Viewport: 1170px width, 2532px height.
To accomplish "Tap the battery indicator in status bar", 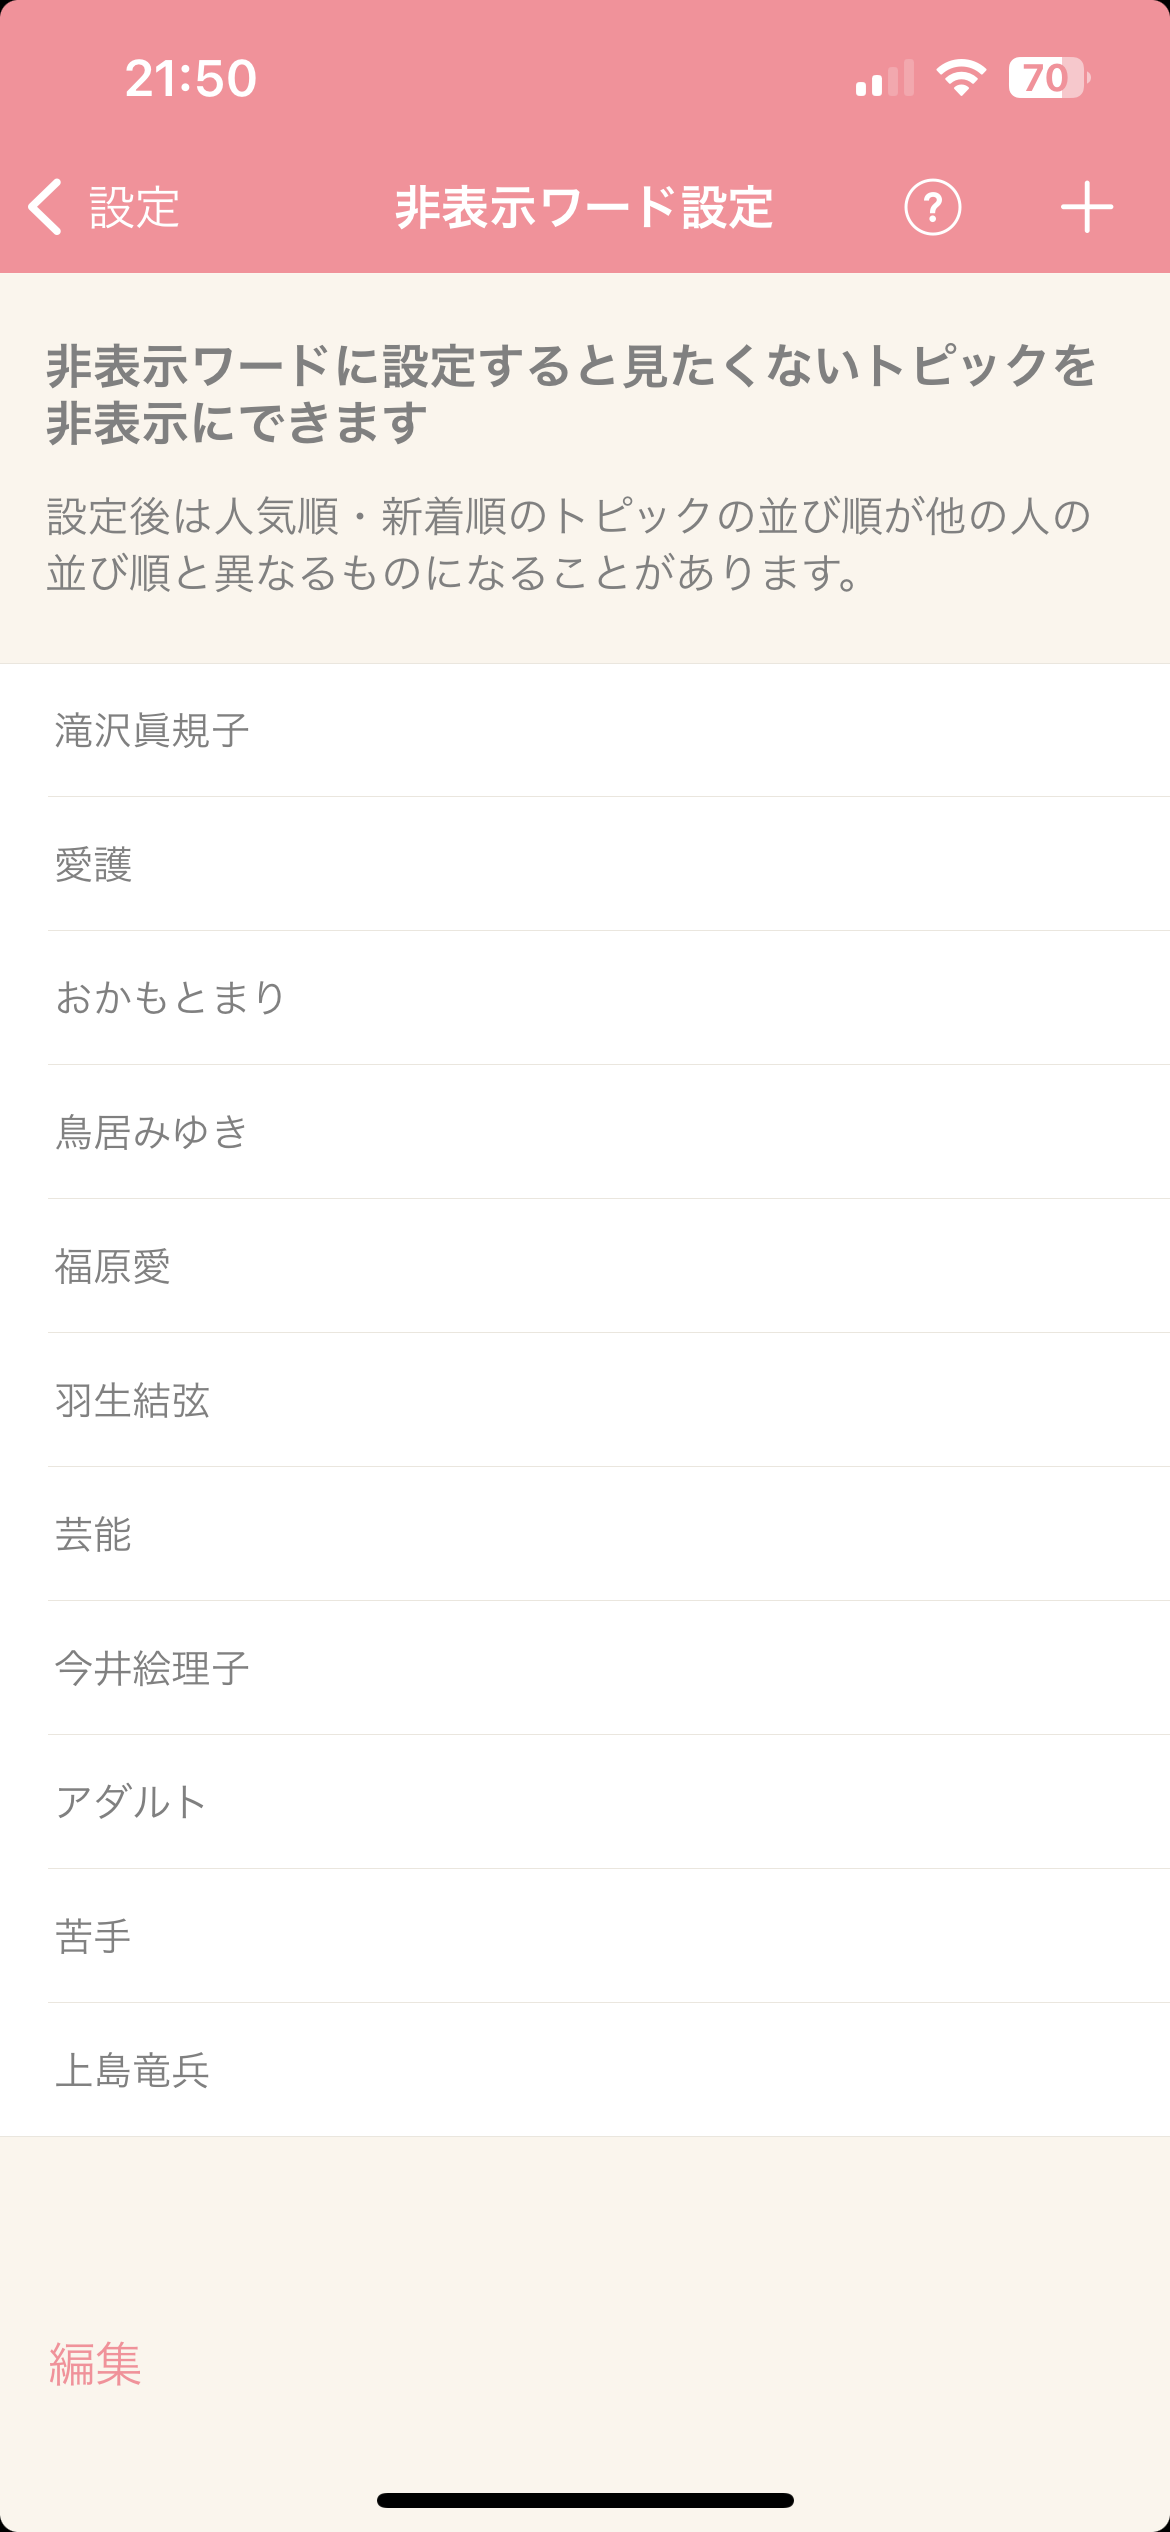I will tap(1048, 78).
